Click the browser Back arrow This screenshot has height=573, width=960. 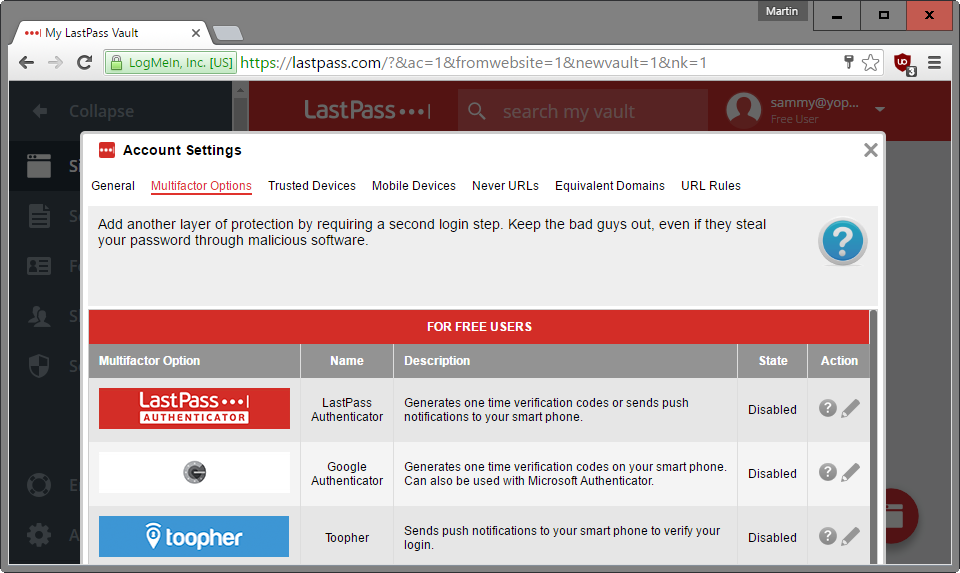coord(26,62)
